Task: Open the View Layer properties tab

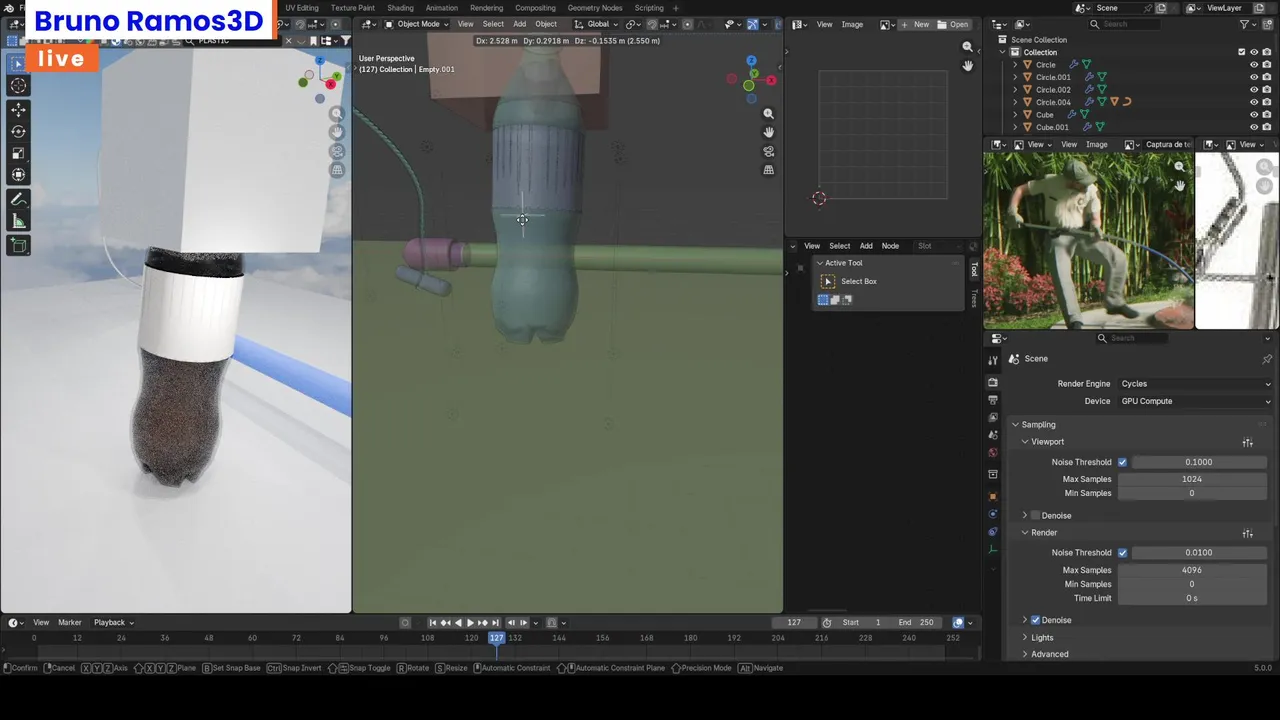Action: (x=993, y=417)
